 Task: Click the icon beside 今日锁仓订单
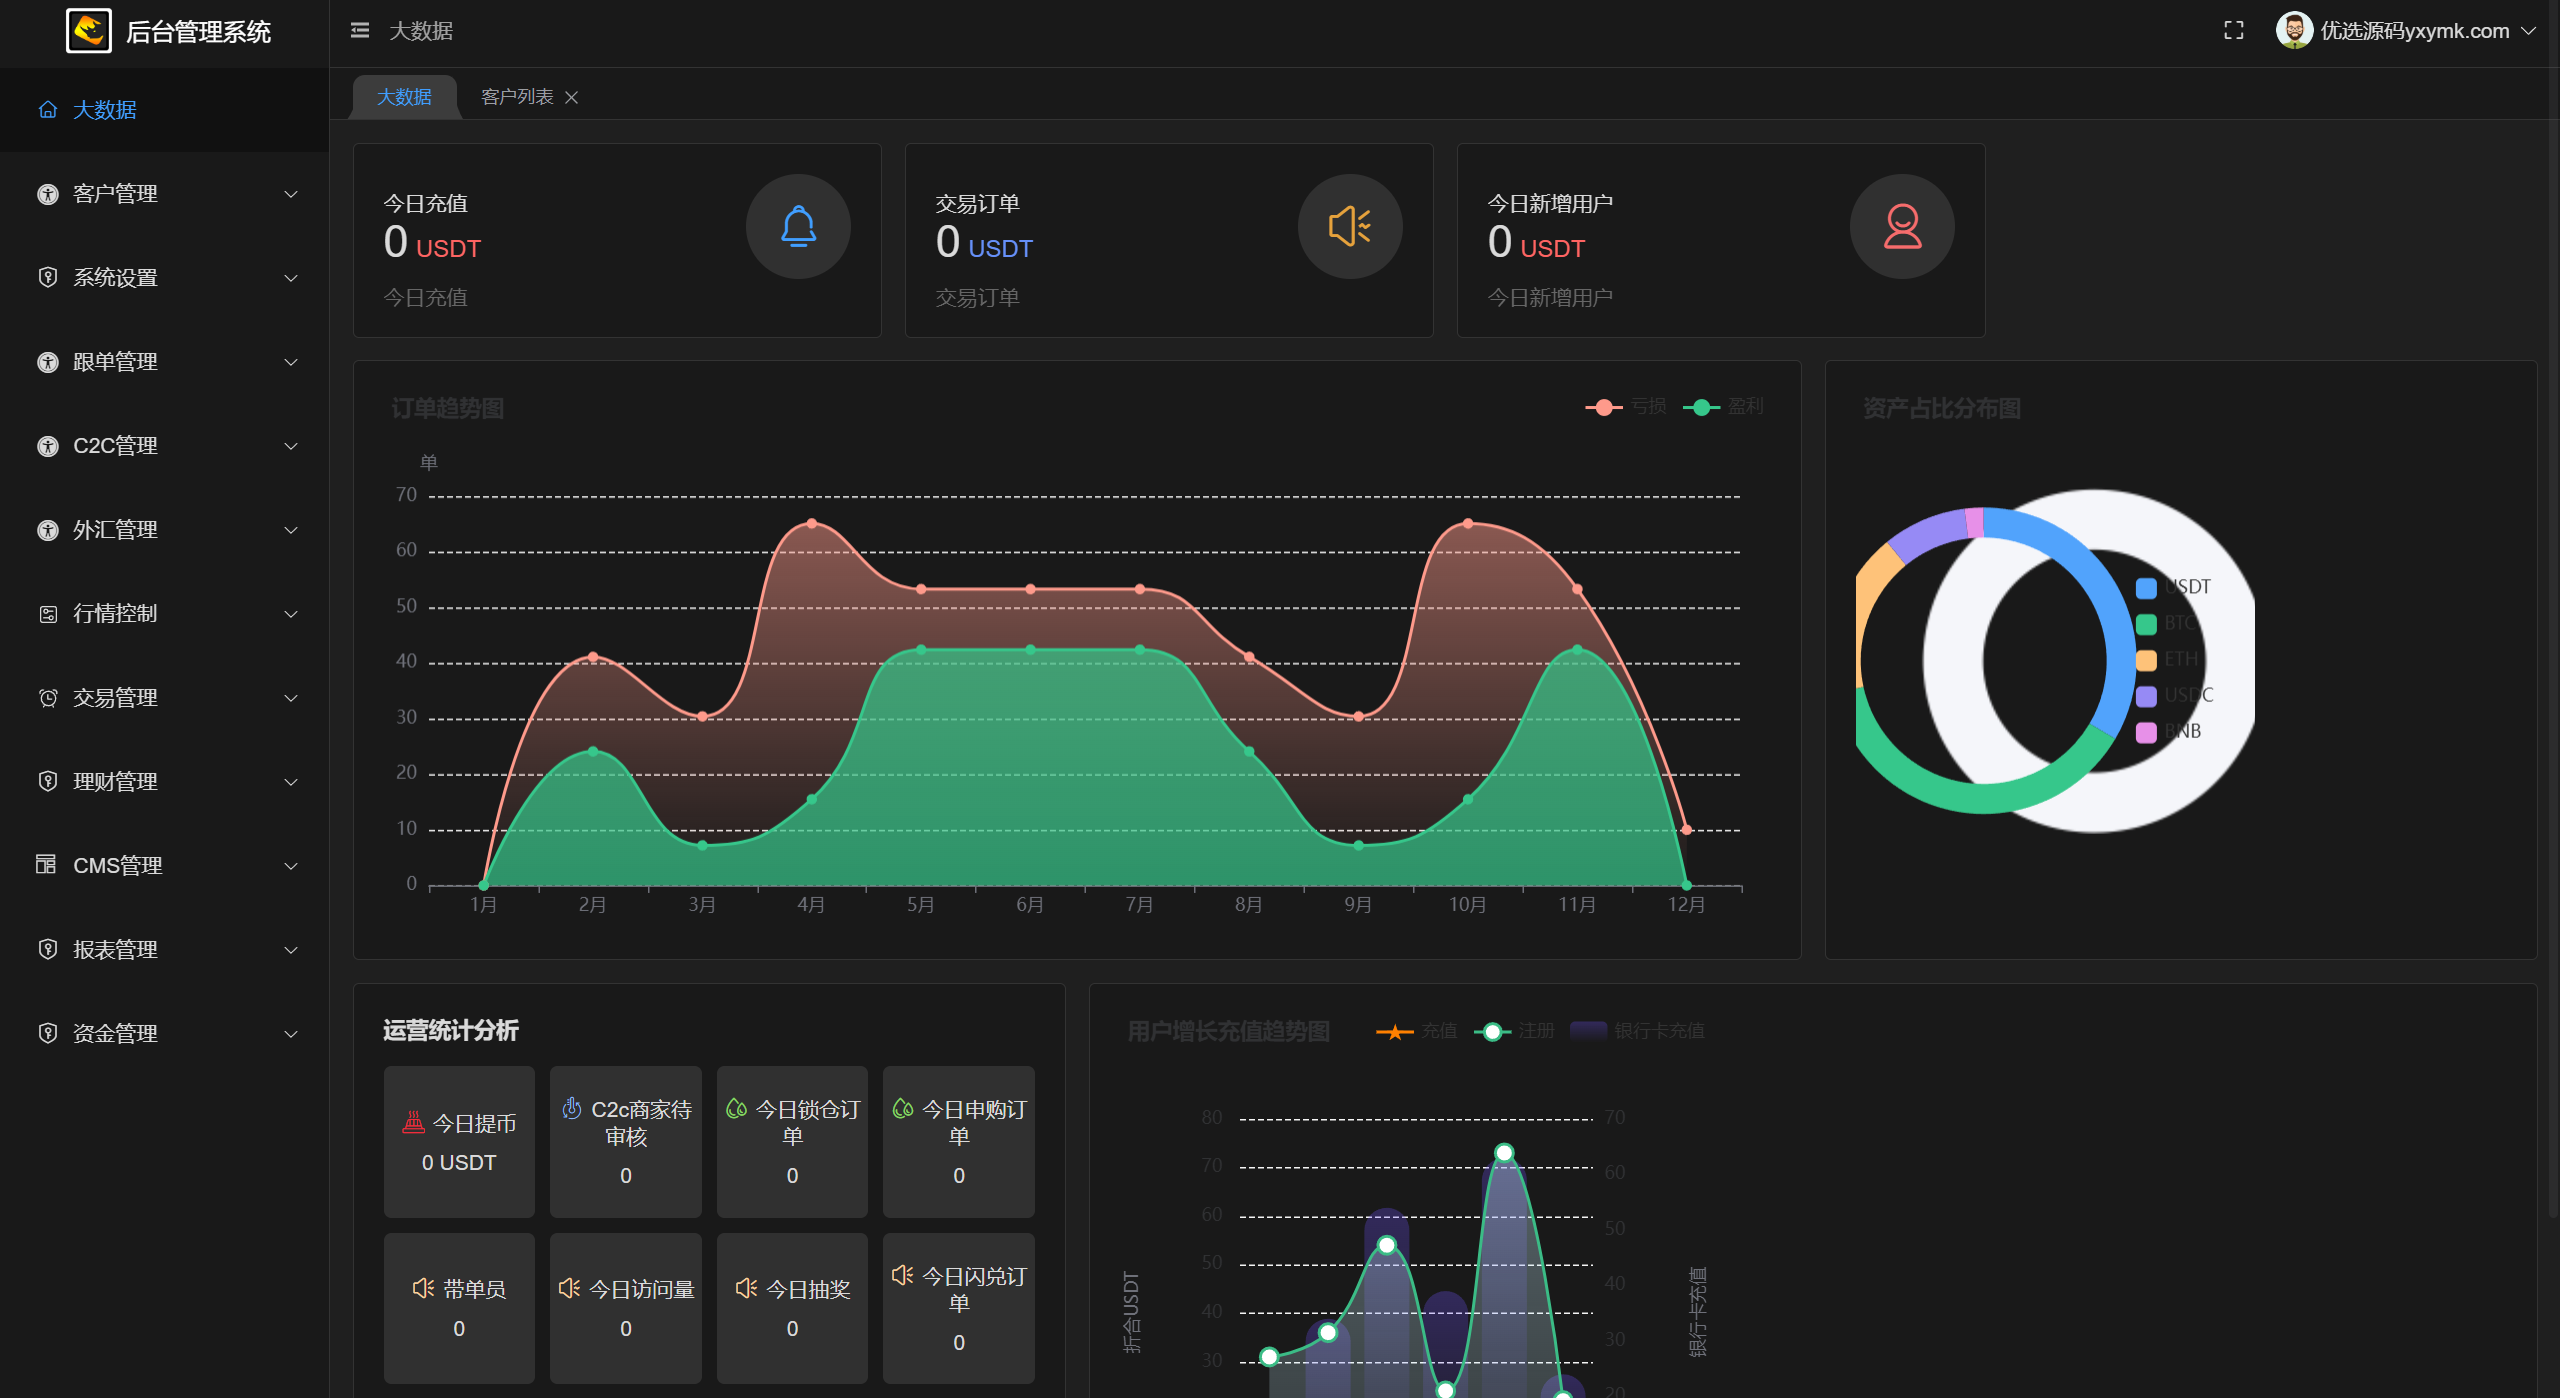pyautogui.click(x=737, y=1108)
